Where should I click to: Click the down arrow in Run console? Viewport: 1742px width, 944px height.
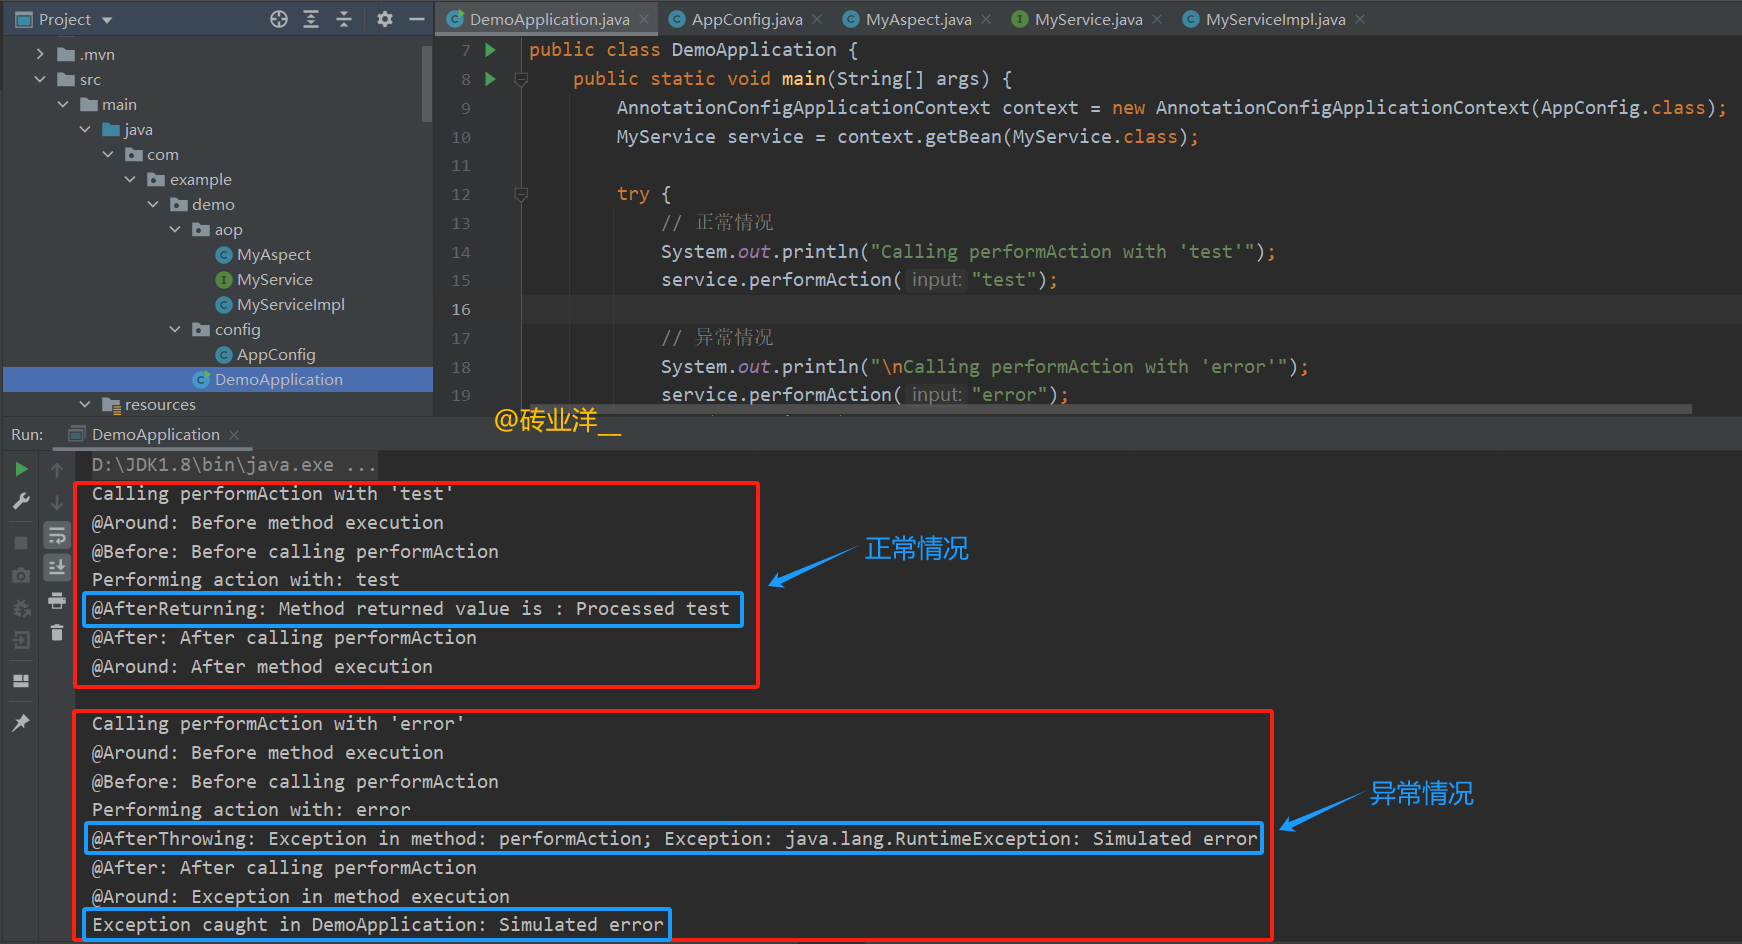pos(57,502)
